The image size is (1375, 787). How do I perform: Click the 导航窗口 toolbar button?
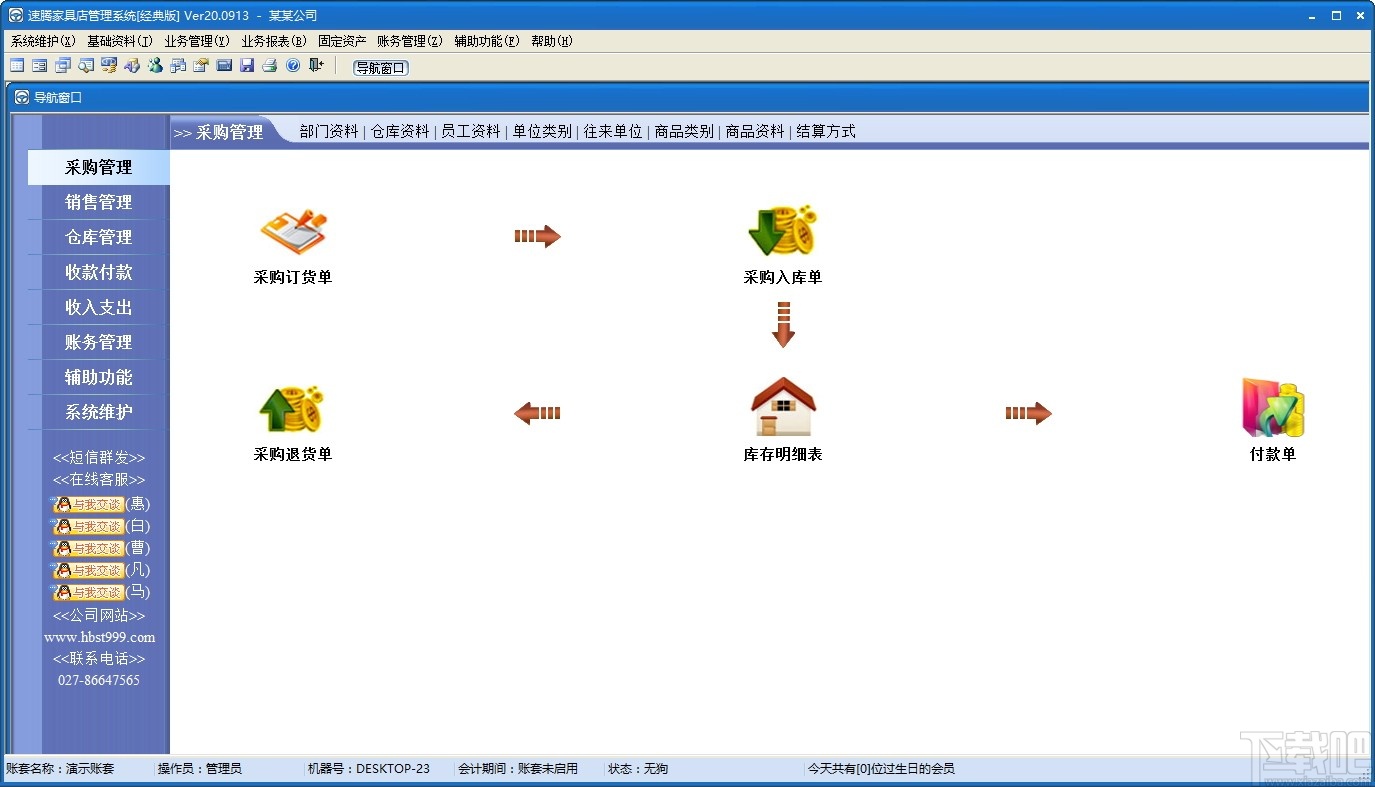tap(380, 68)
